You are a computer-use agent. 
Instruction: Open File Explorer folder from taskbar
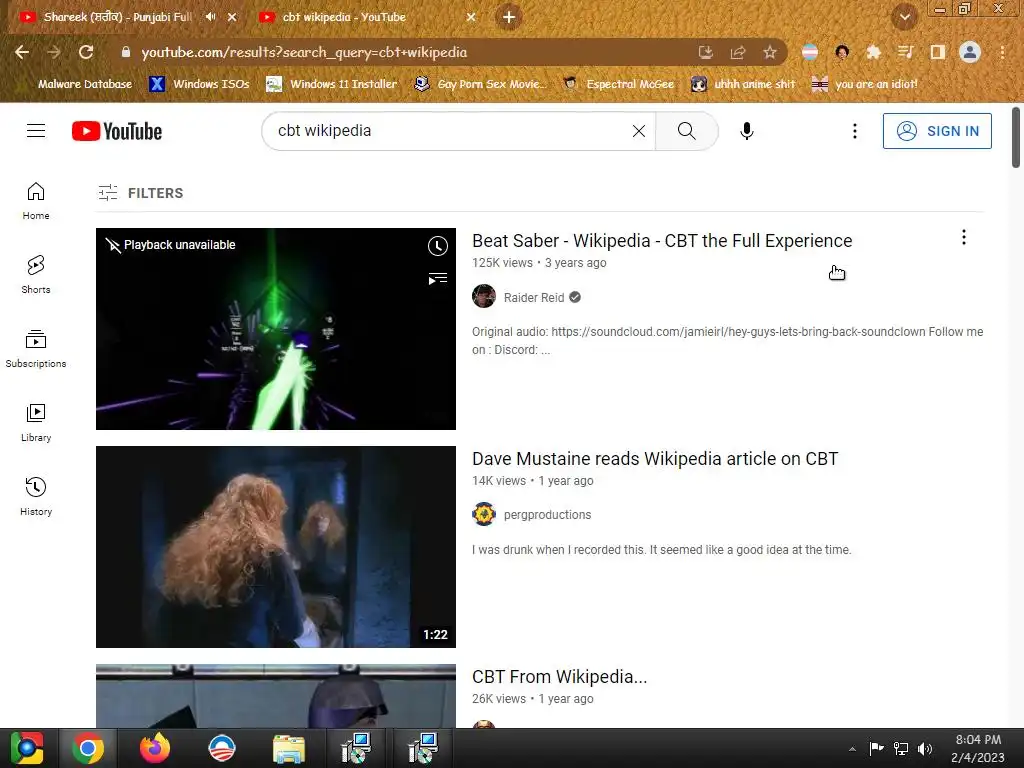point(289,748)
